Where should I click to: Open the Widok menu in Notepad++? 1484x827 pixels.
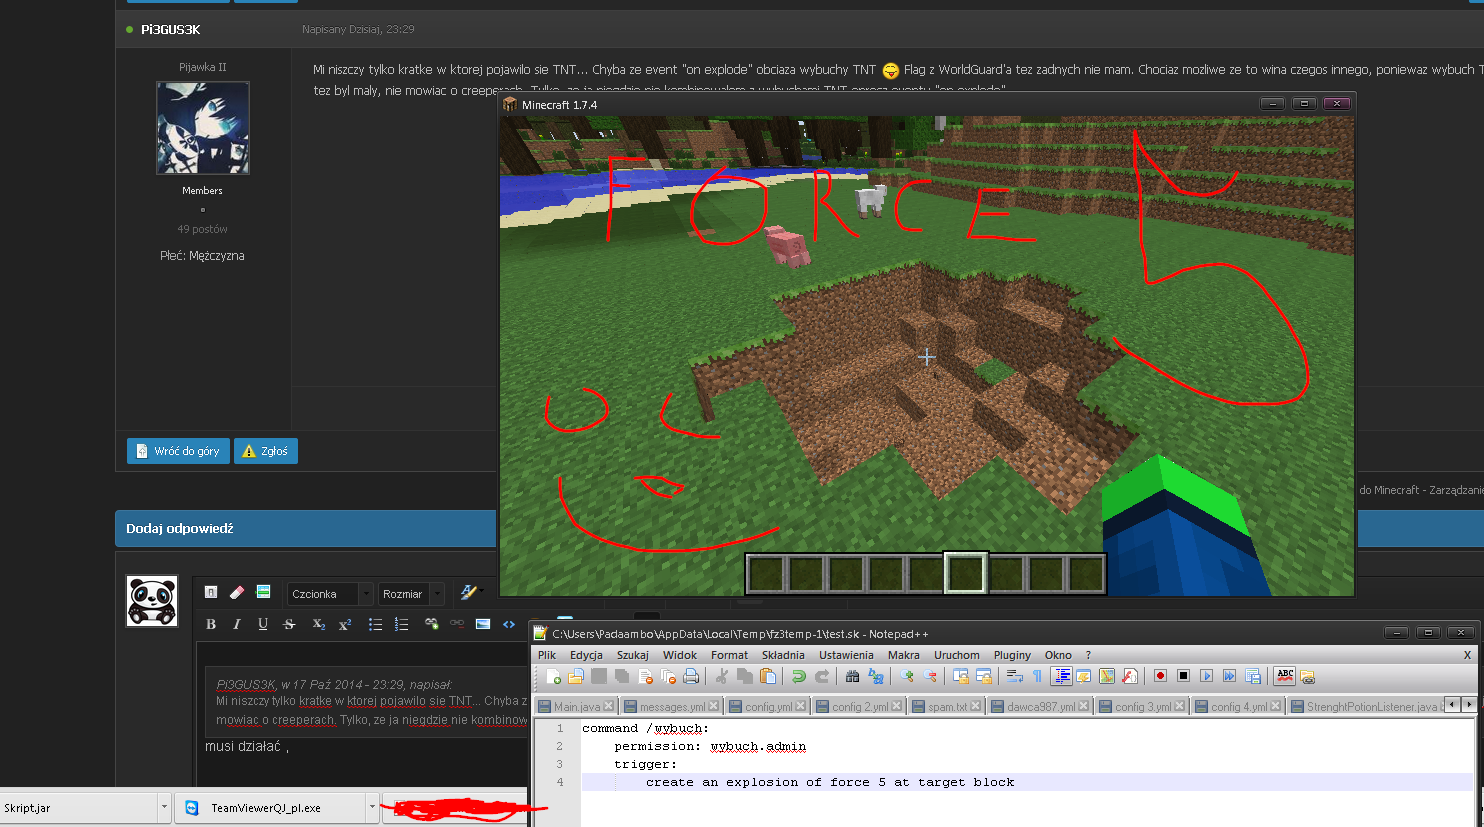(680, 655)
